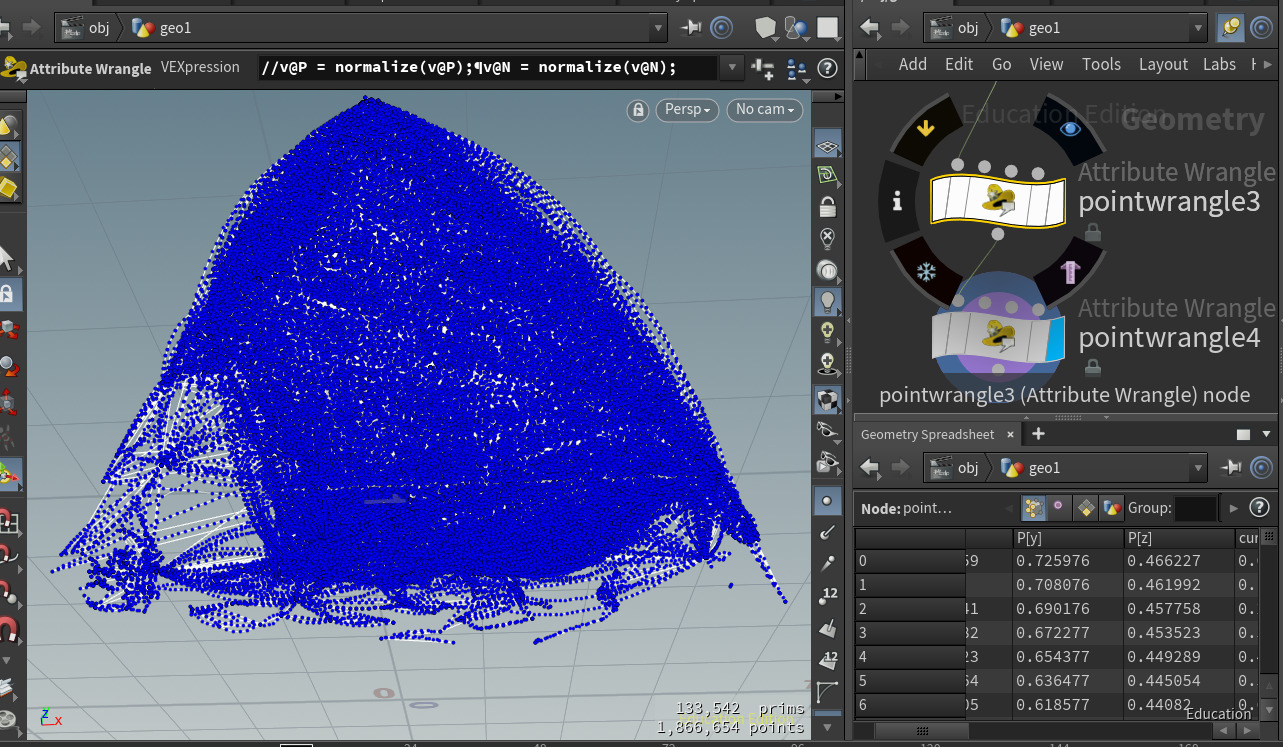The height and width of the screenshot is (747, 1283).
Task: Click the spreadsheet Group input field
Action: click(x=1195, y=508)
